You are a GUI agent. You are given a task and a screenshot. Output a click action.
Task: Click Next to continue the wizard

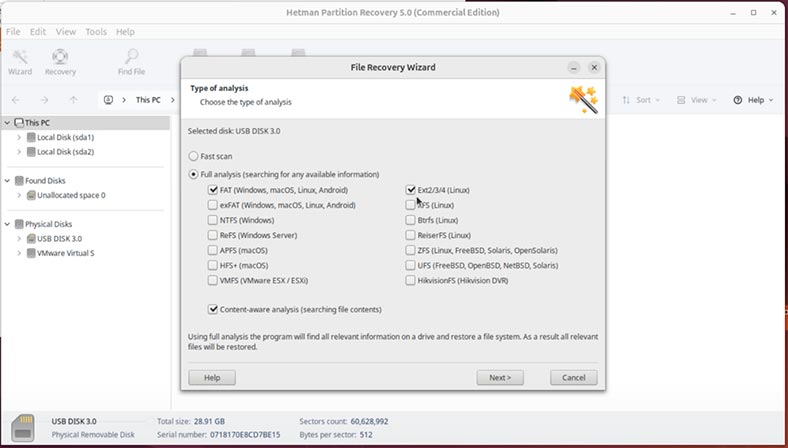(500, 378)
